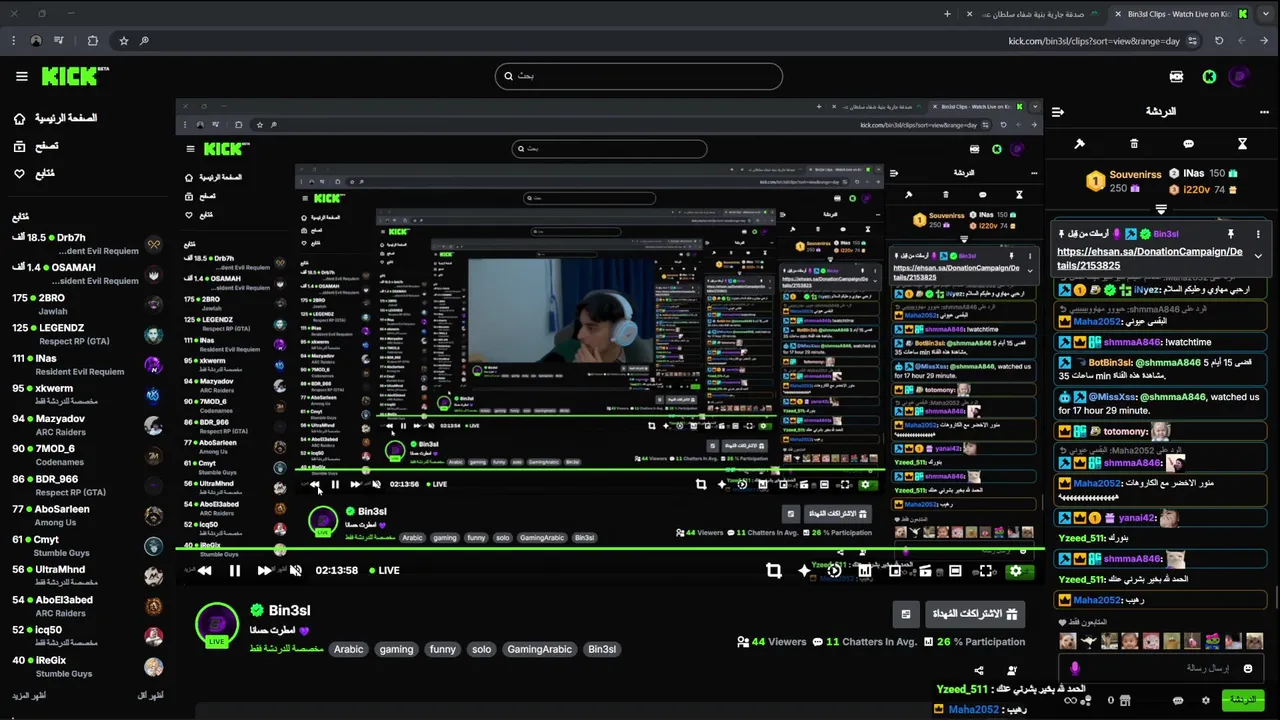Fast-forward the stream player
This screenshot has width=1280, height=720.
[x=264, y=571]
